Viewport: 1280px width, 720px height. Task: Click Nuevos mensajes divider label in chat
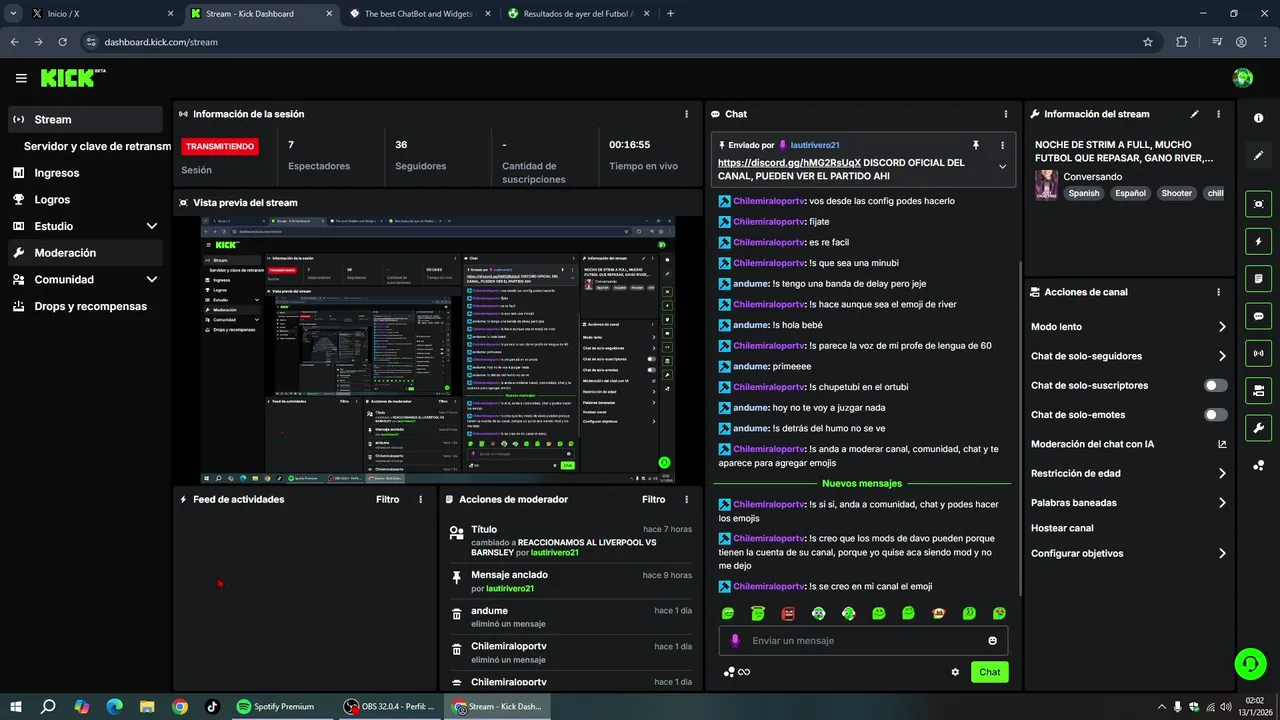861,483
